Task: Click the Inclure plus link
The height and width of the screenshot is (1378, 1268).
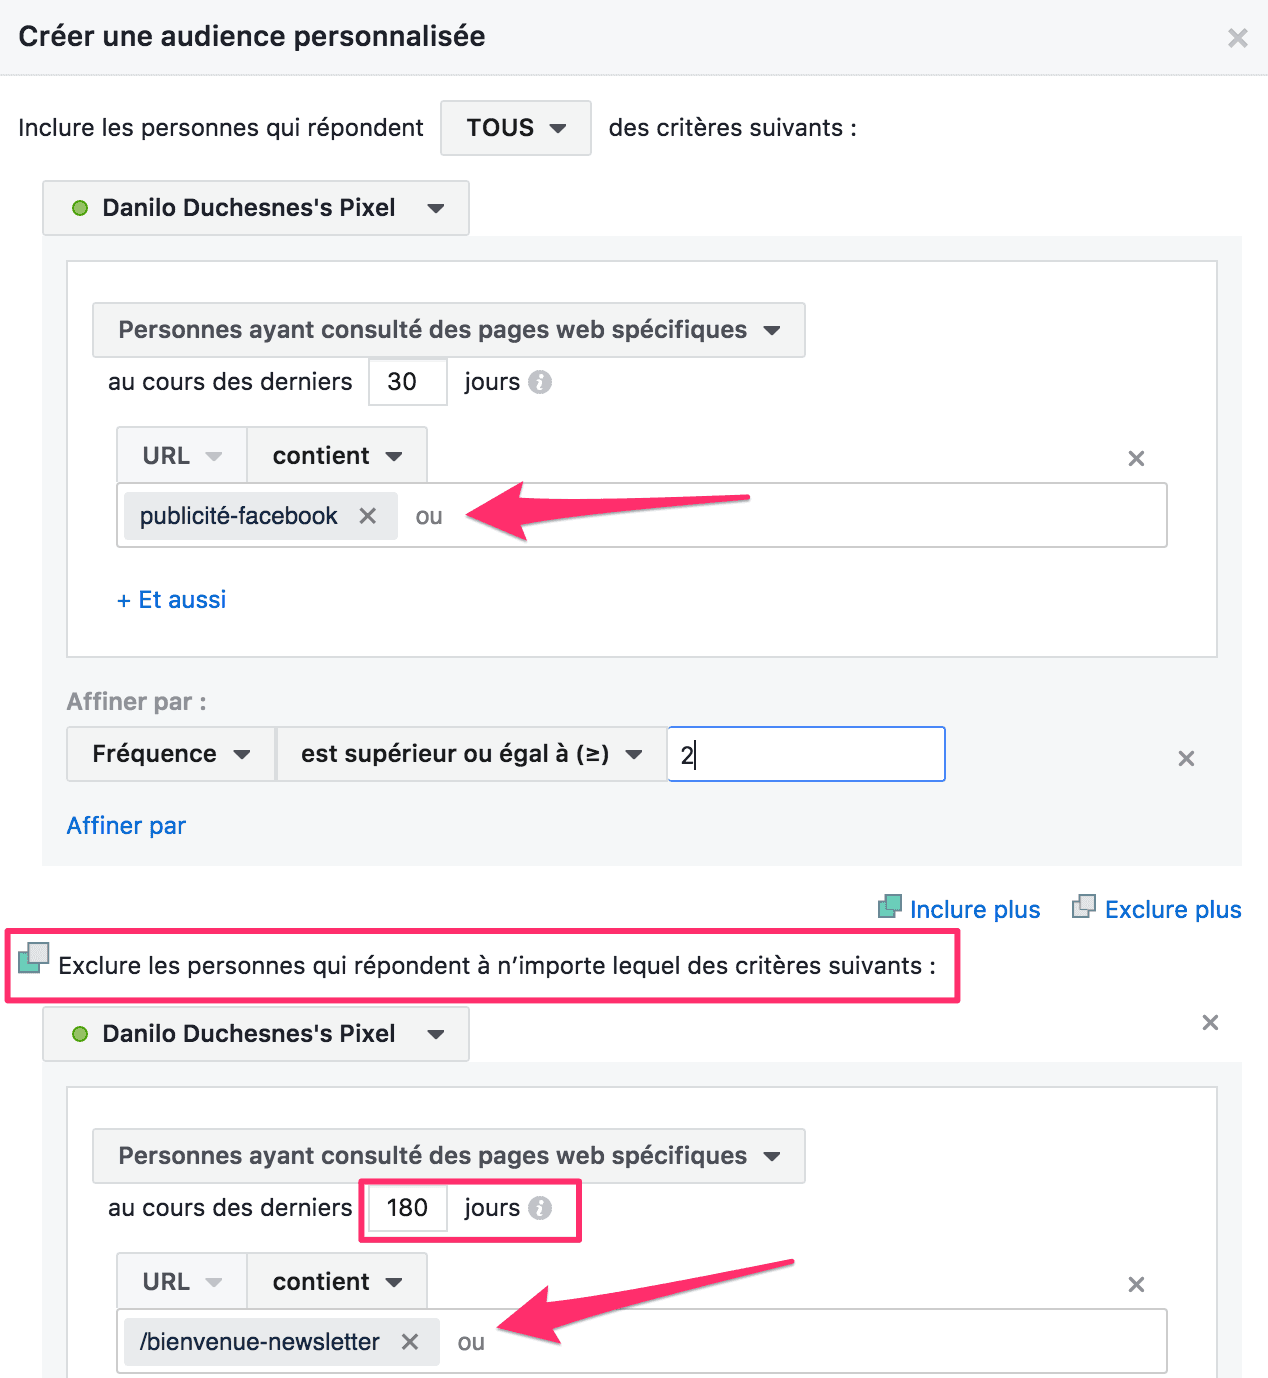Action: pyautogui.click(x=973, y=910)
